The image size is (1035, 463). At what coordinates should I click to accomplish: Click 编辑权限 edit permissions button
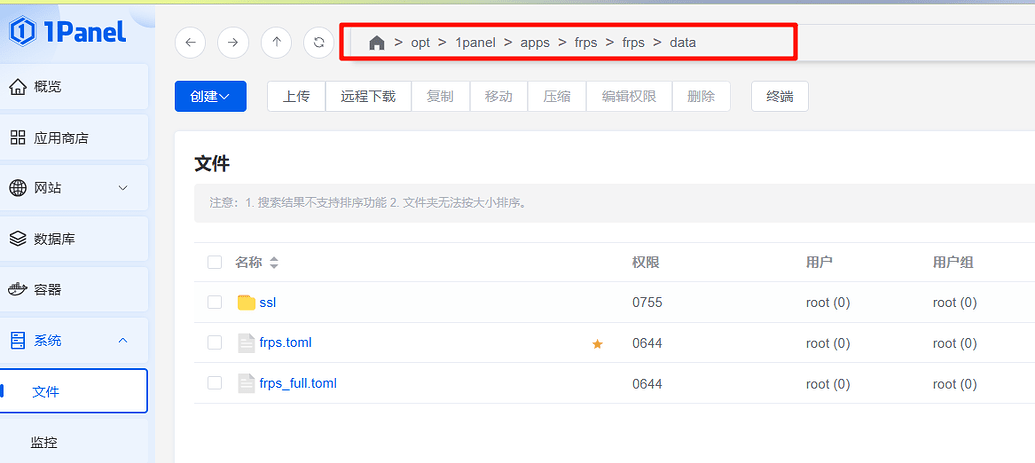629,96
